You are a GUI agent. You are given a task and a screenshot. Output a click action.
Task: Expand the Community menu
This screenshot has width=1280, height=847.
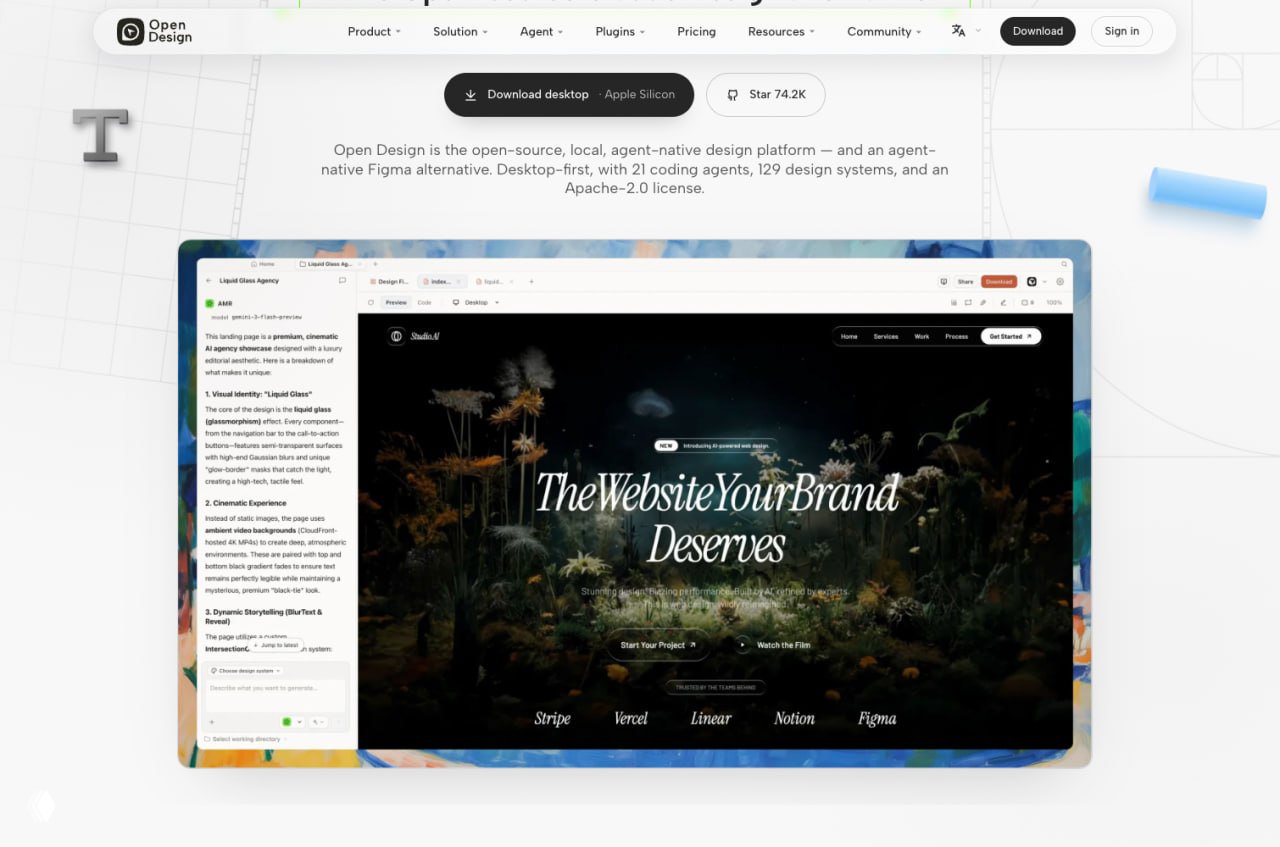pos(884,32)
